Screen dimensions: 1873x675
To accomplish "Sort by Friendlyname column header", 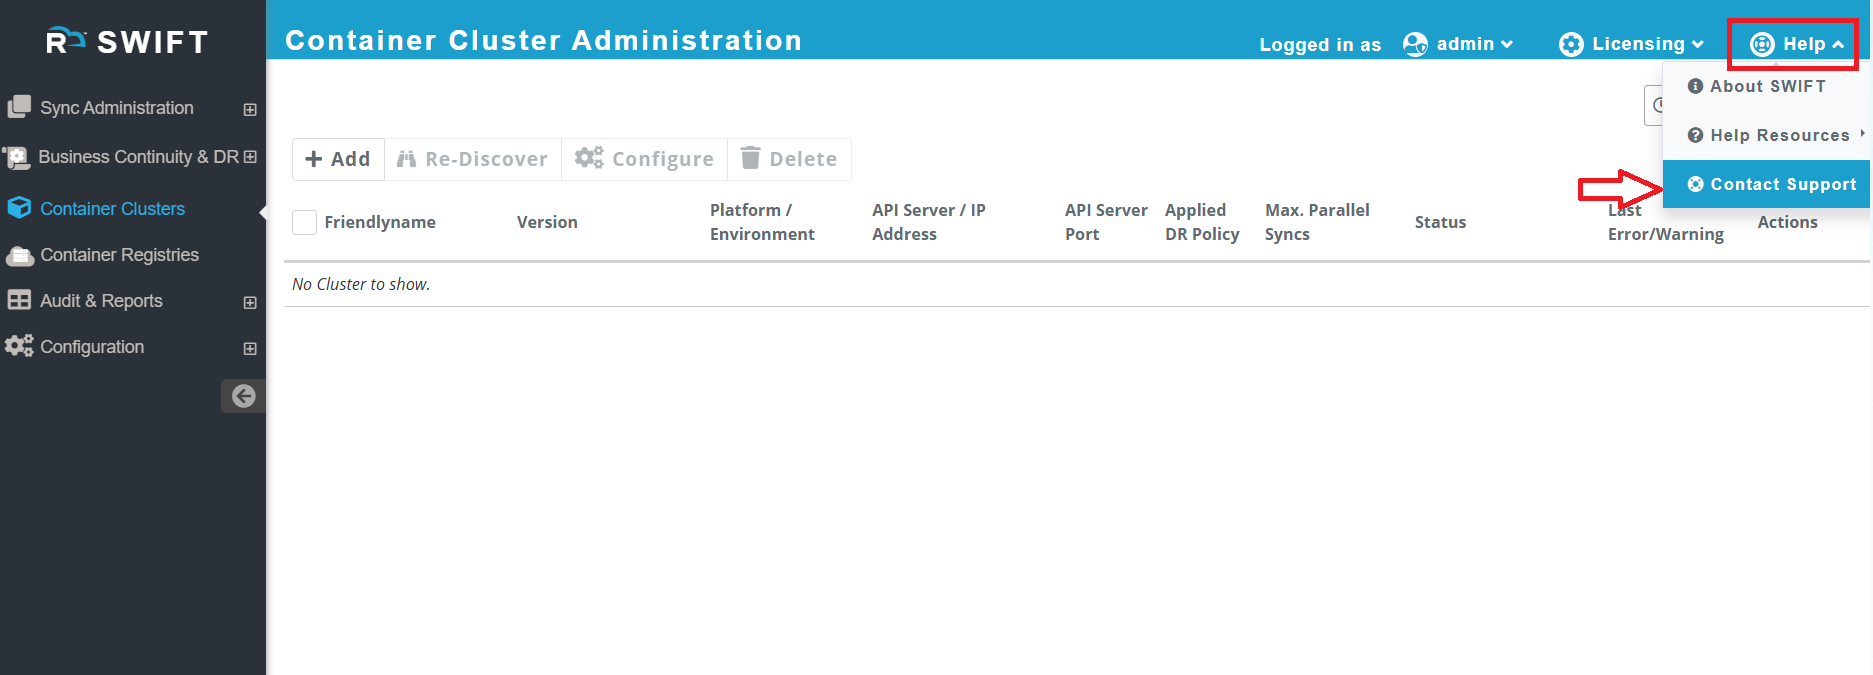I will pyautogui.click(x=380, y=222).
